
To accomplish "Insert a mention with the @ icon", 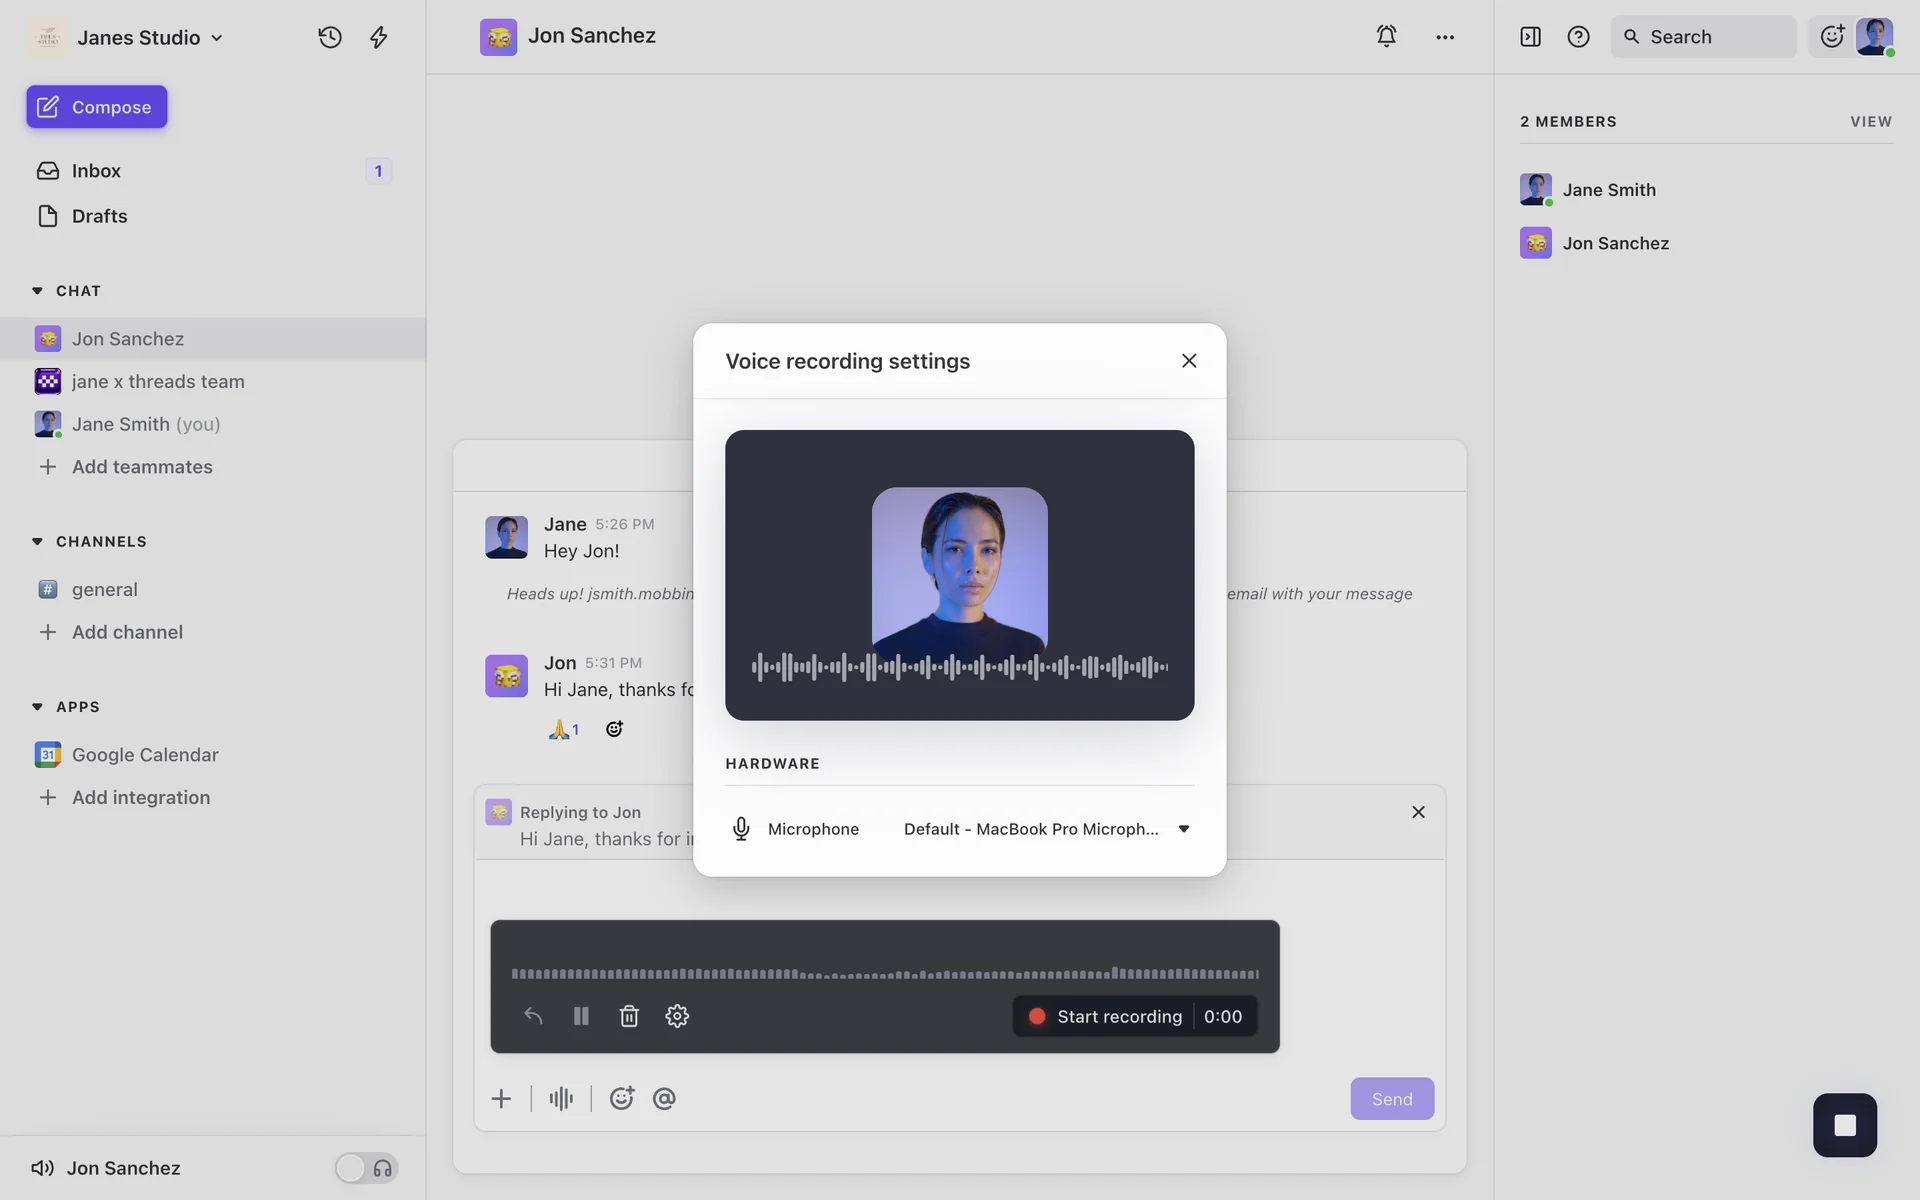I will [x=664, y=1098].
